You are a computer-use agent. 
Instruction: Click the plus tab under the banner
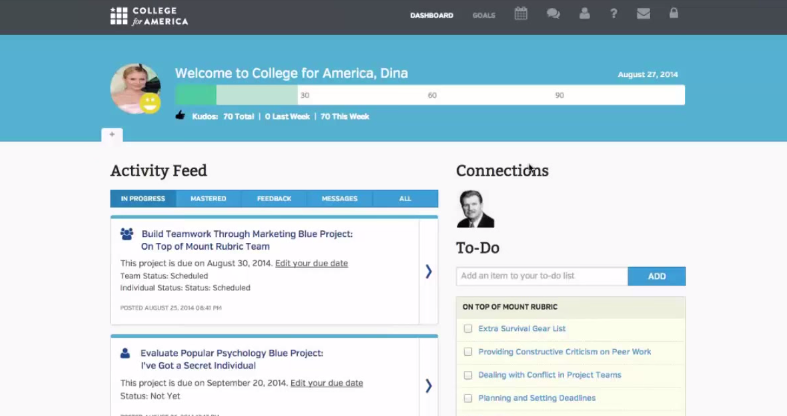tap(112, 134)
